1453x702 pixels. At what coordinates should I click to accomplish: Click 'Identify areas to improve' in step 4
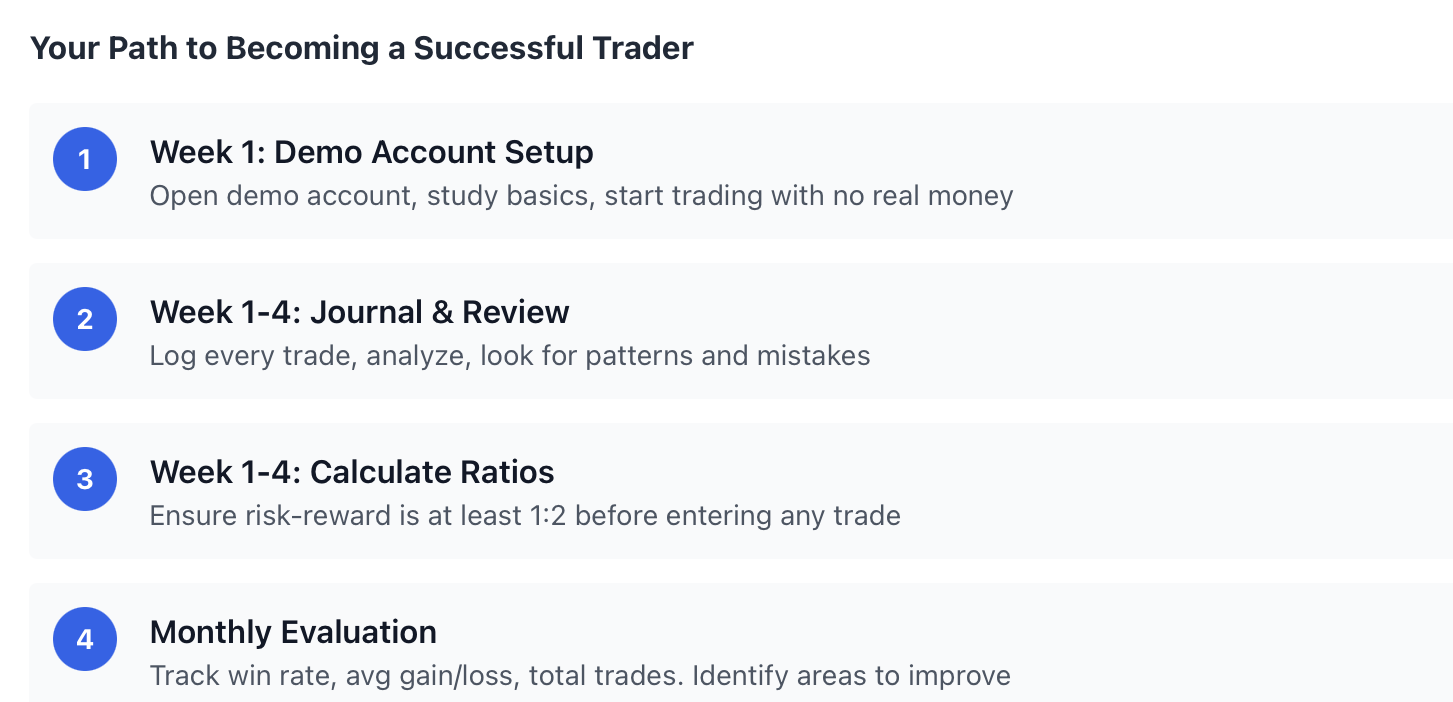(851, 675)
